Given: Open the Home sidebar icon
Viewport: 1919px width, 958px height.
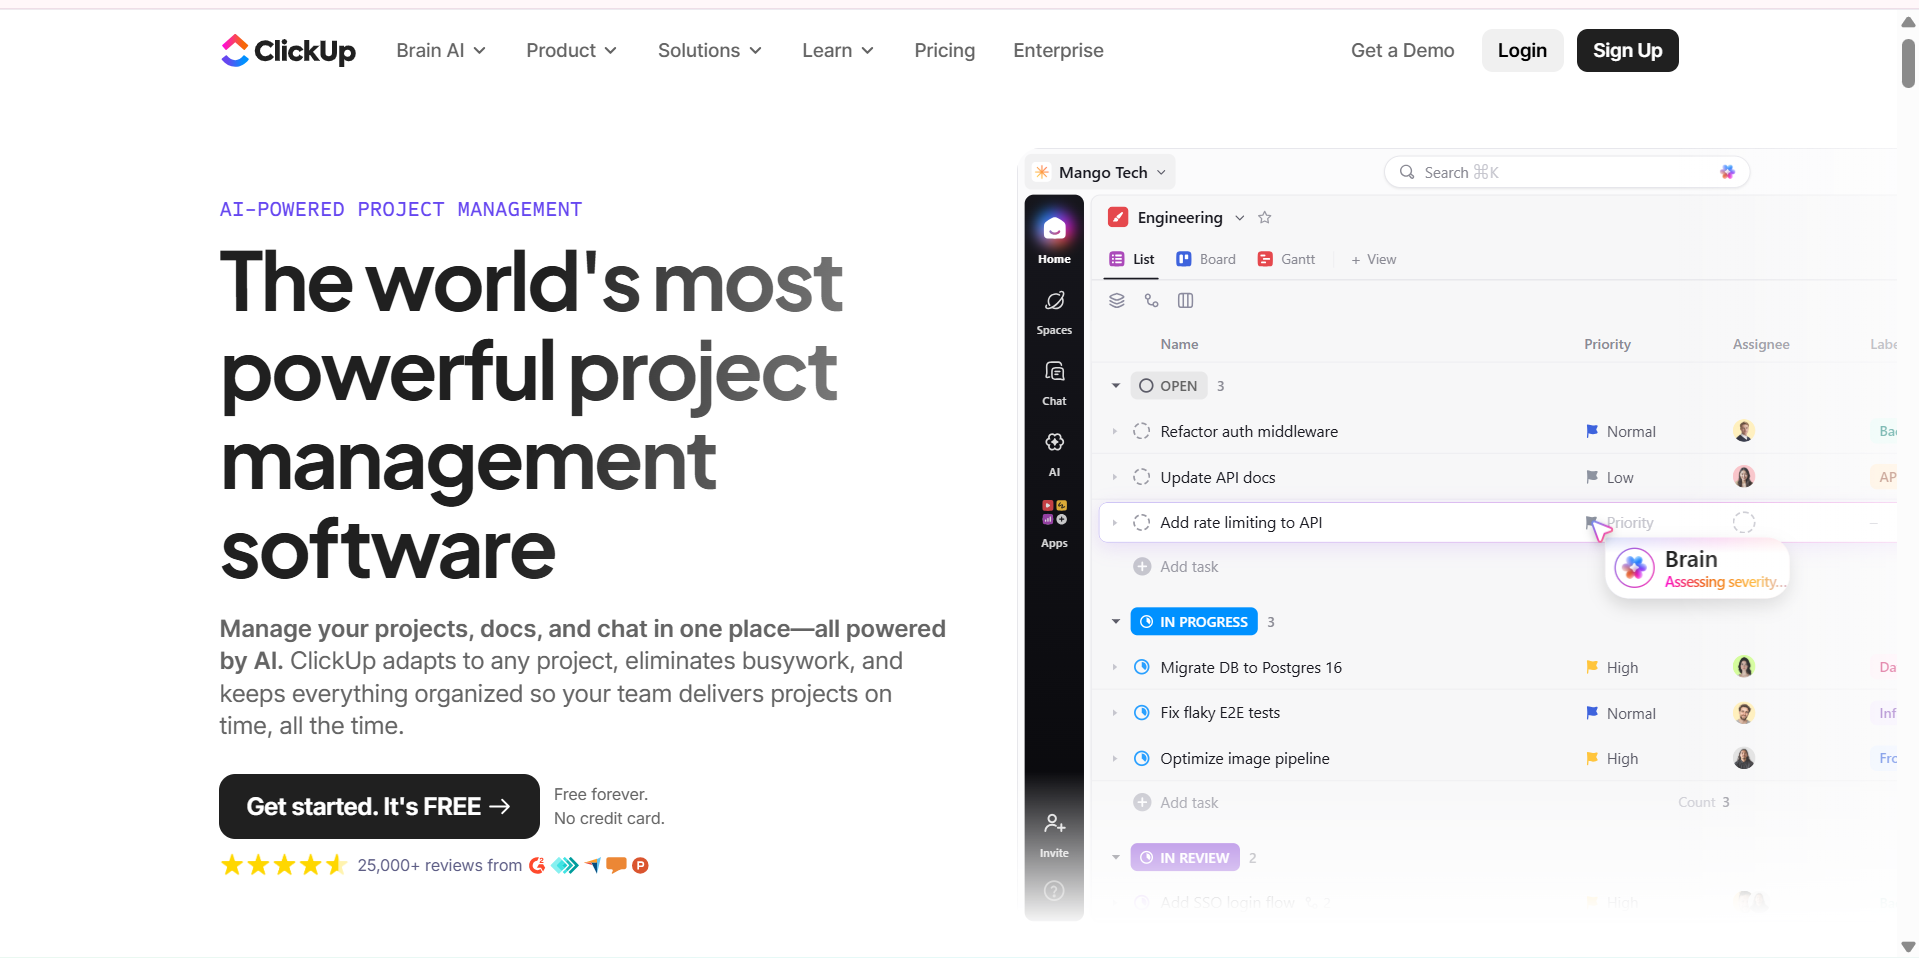Looking at the screenshot, I should (x=1054, y=229).
